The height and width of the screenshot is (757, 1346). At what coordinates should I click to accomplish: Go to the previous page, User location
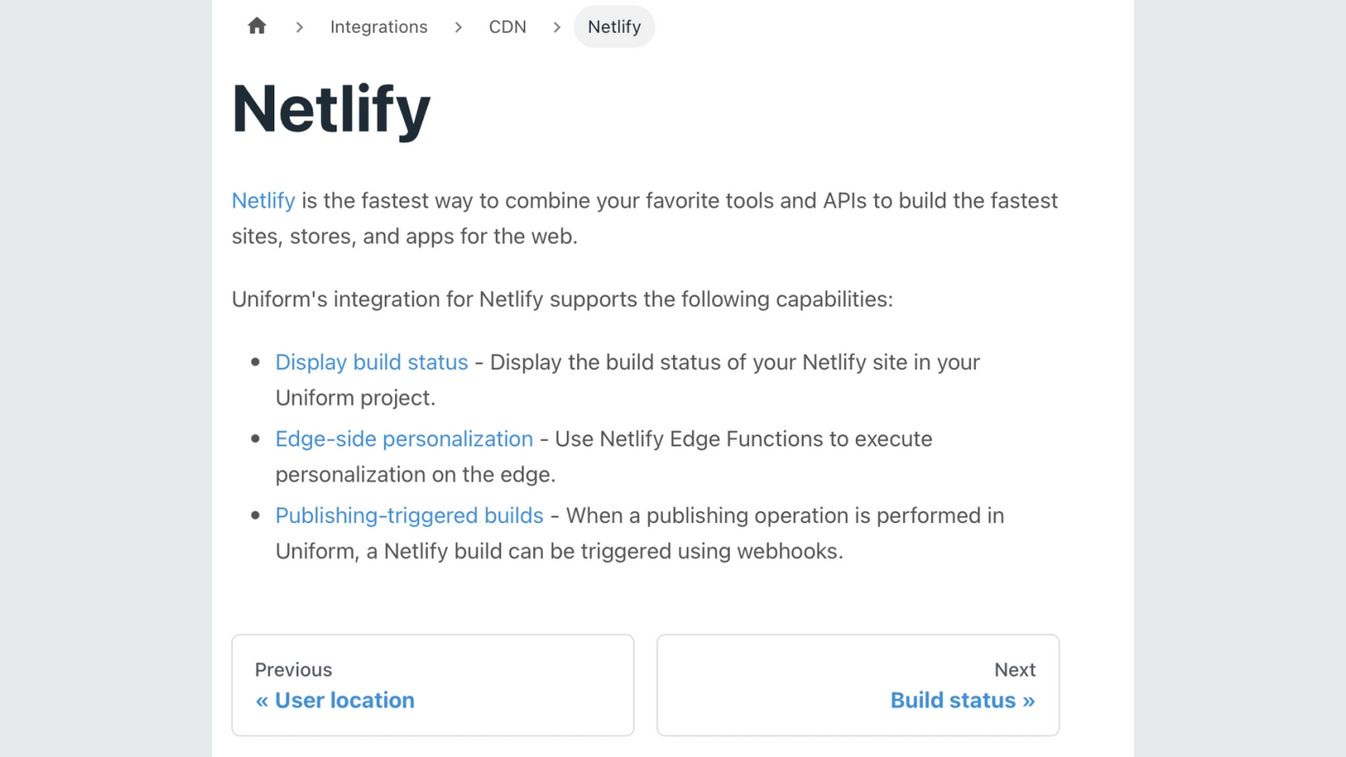point(433,685)
